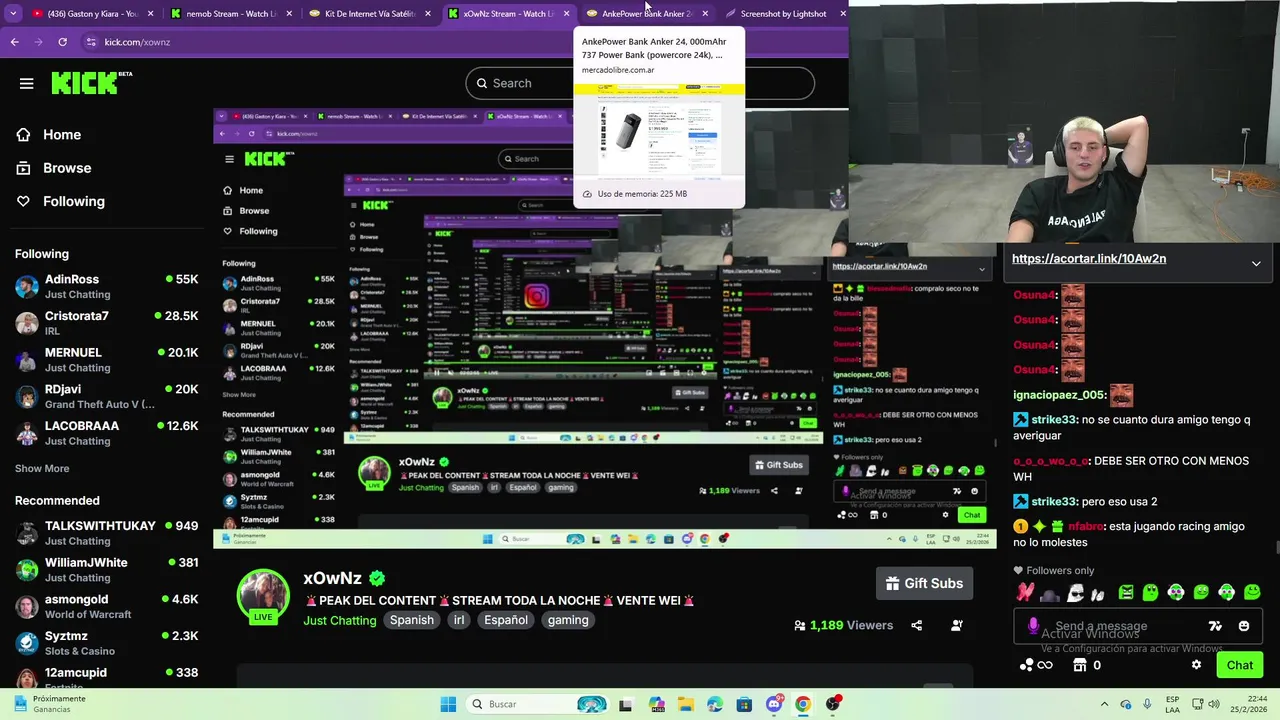Image resolution: width=1280 pixels, height=720 pixels.
Task: Reload the page
Action: point(62,42)
